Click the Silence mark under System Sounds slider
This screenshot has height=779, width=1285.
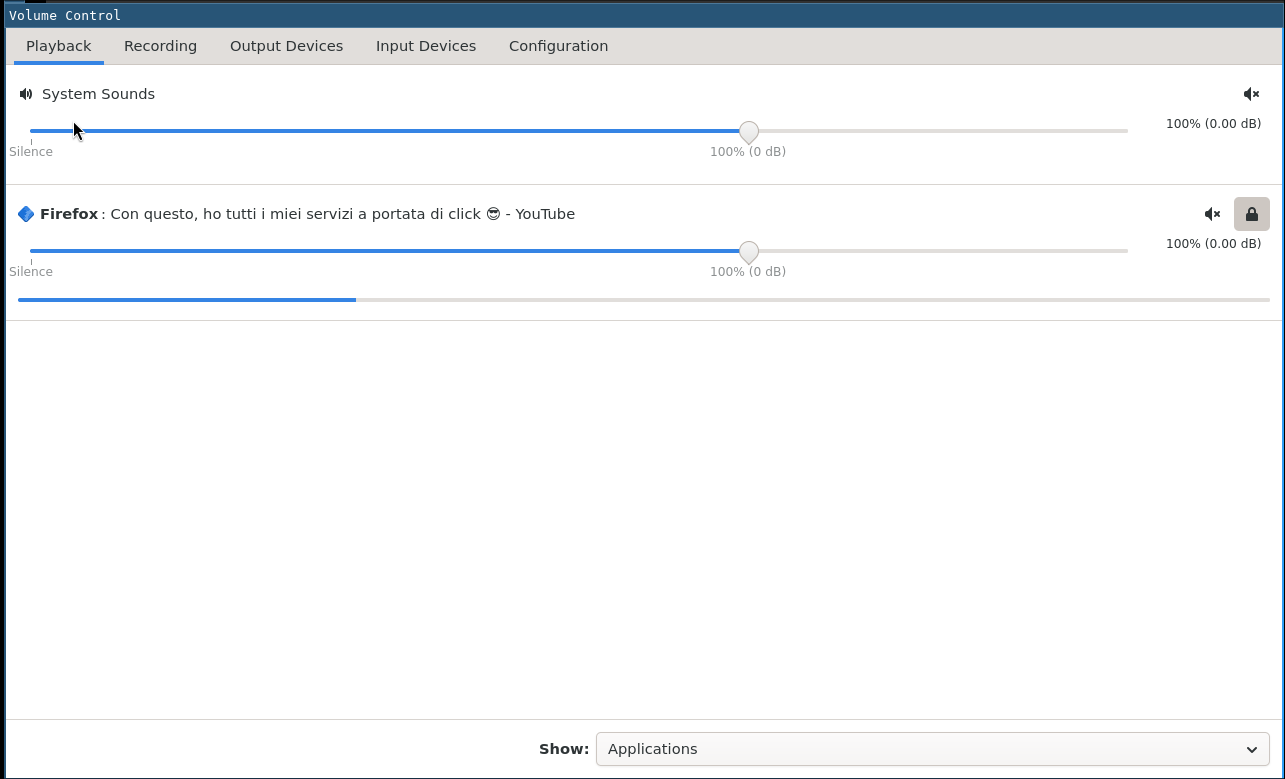click(x=31, y=152)
